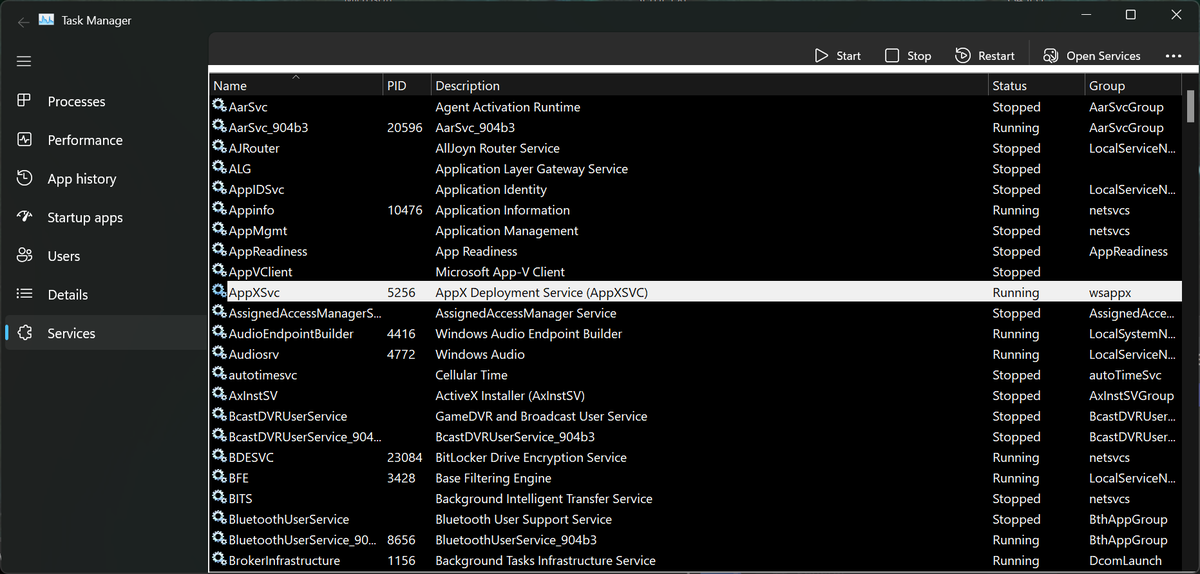Viewport: 1200px width, 574px height.
Task: Click gear icon of AppMgmt service
Action: (220, 230)
